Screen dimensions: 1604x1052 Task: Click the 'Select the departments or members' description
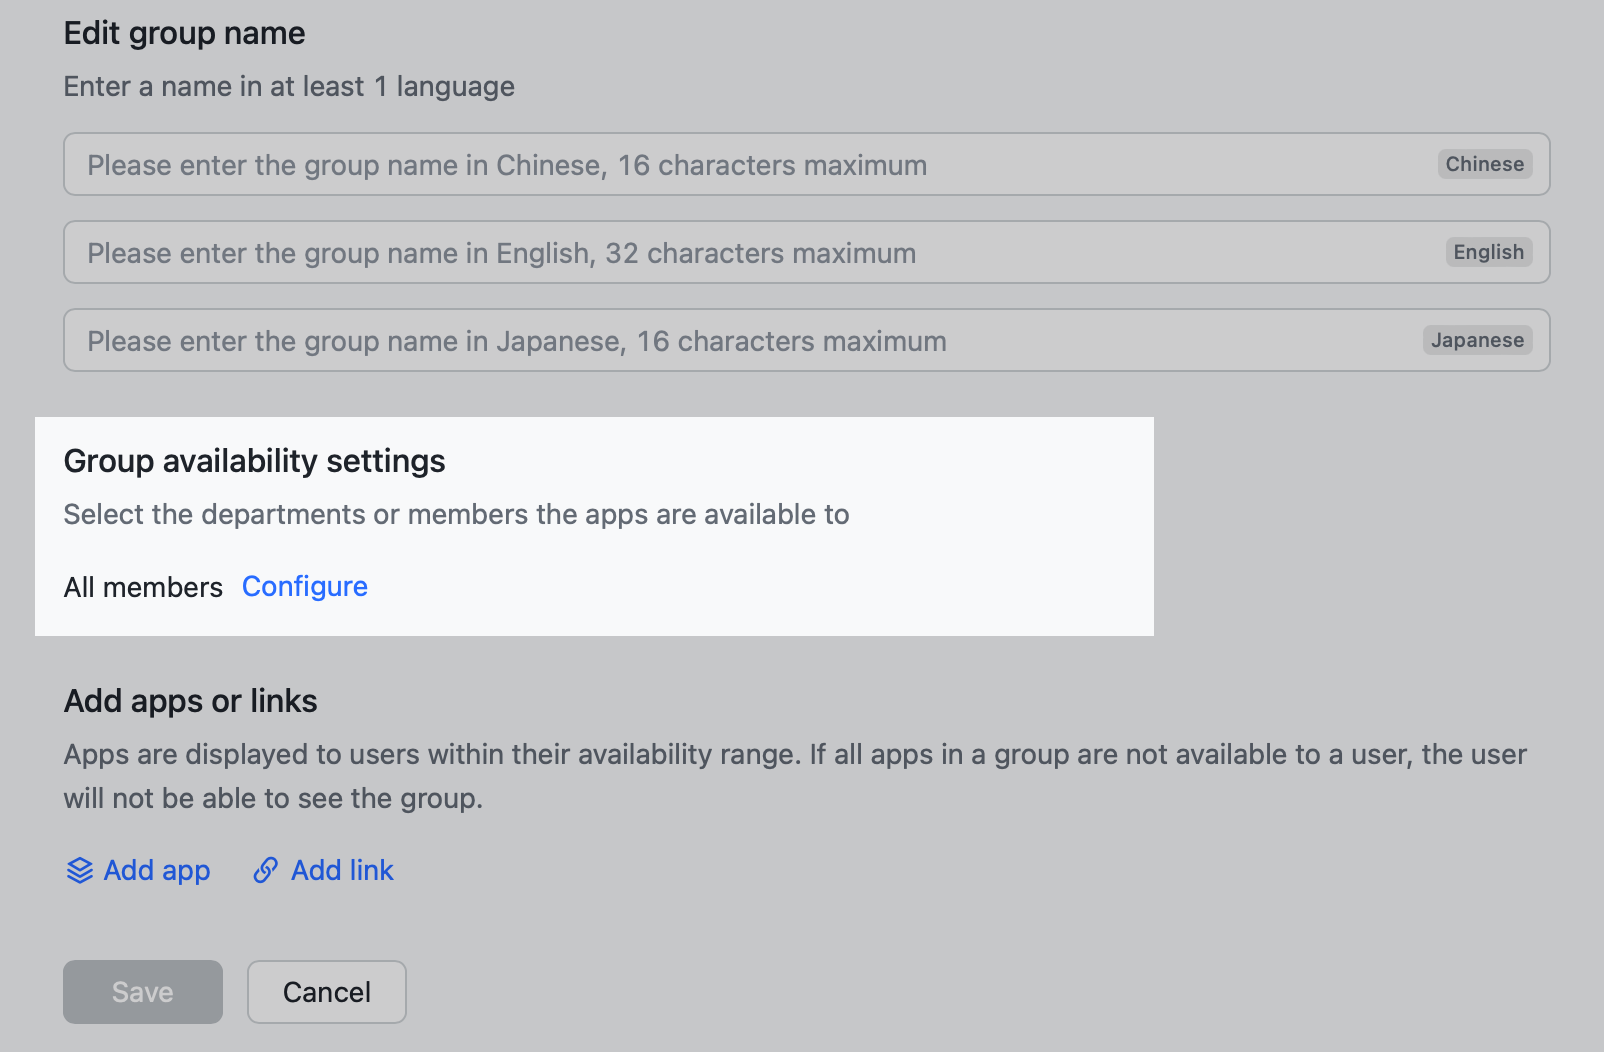pyautogui.click(x=456, y=515)
